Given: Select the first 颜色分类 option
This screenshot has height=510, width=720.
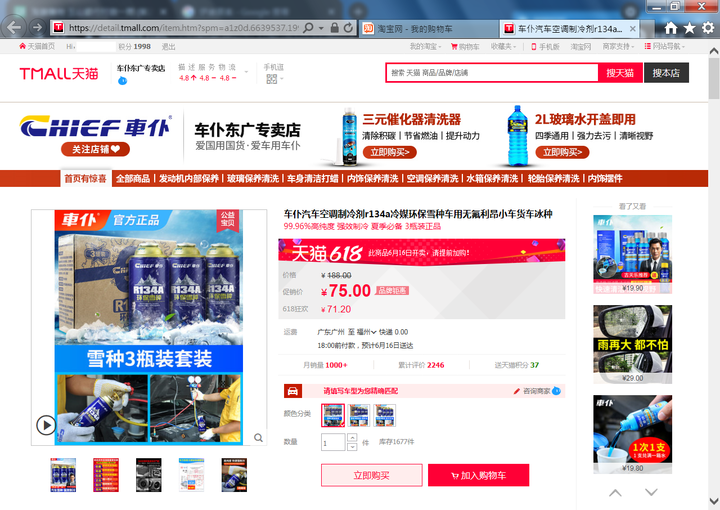Looking at the screenshot, I should click(x=333, y=415).
